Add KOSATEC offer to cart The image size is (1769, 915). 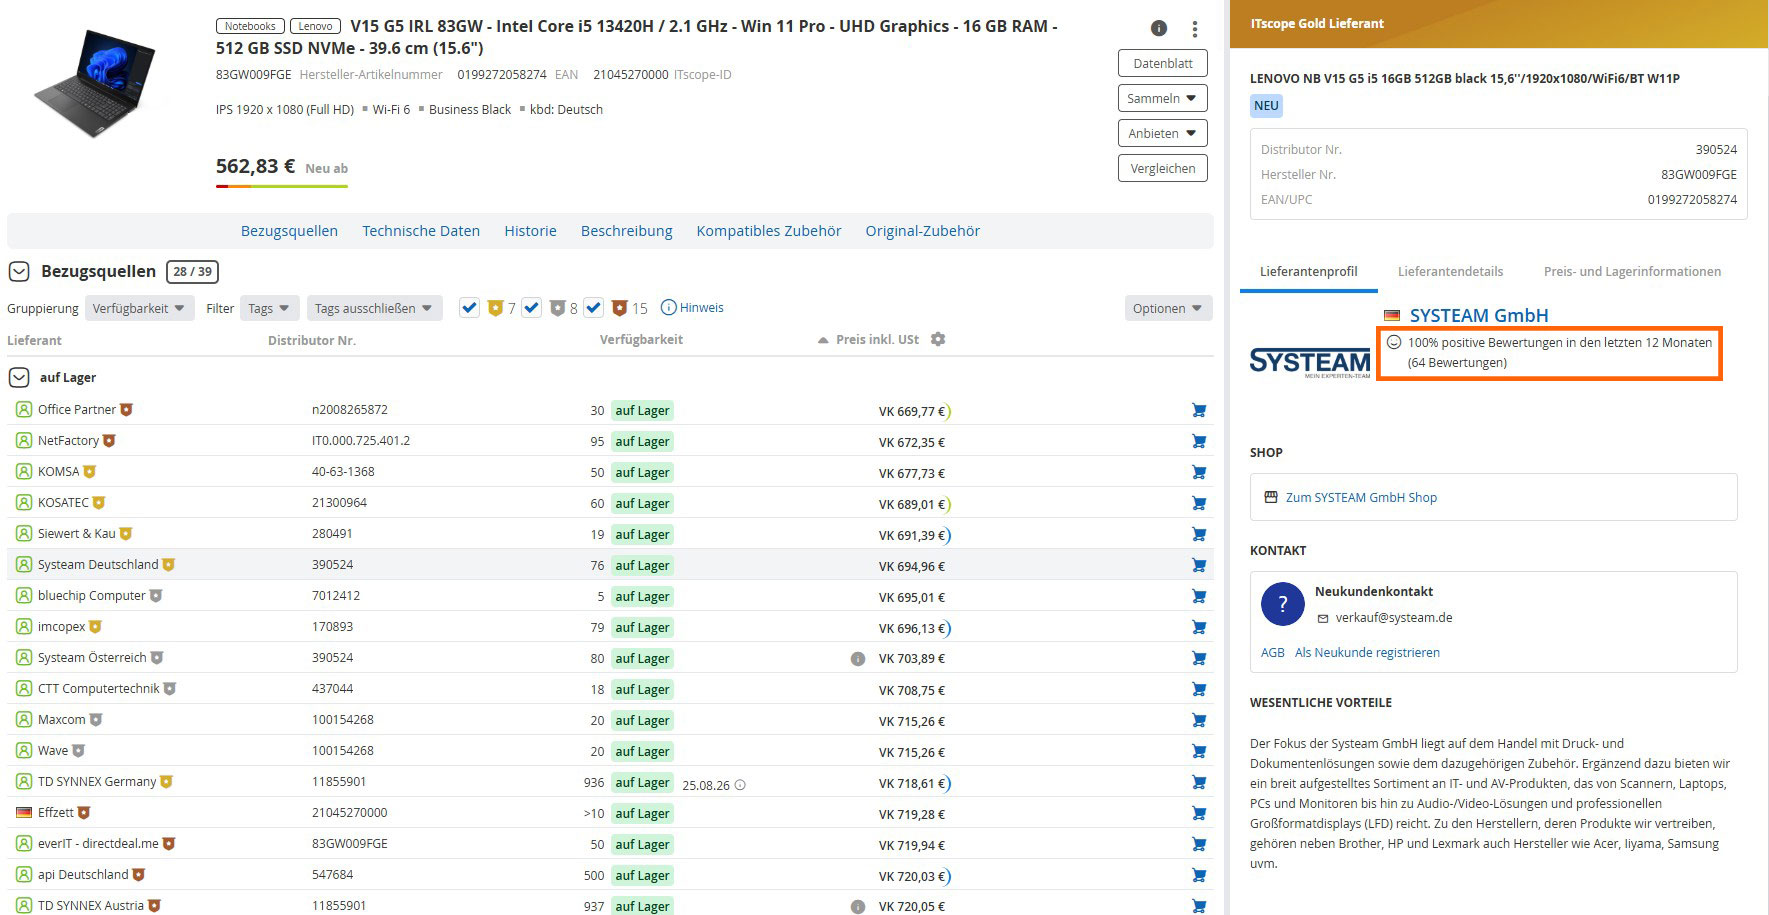pos(1199,503)
